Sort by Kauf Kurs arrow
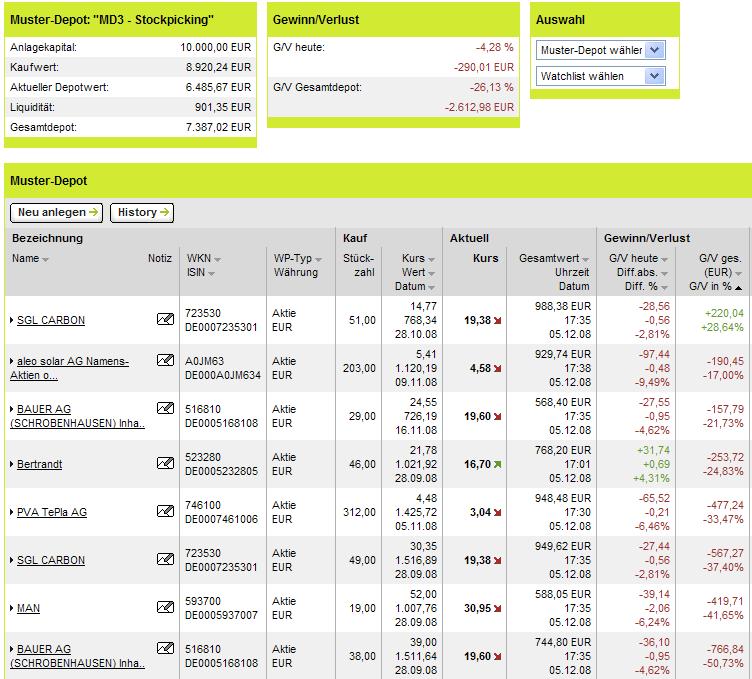Viewport: 752px width, 679px height. [x=431, y=259]
